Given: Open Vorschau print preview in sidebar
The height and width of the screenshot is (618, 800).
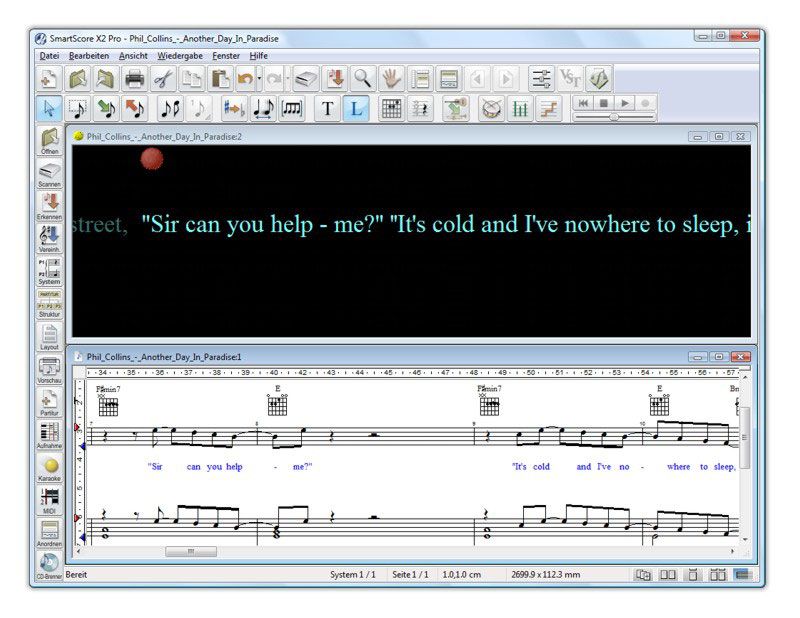Looking at the screenshot, I should pyautogui.click(x=49, y=370).
